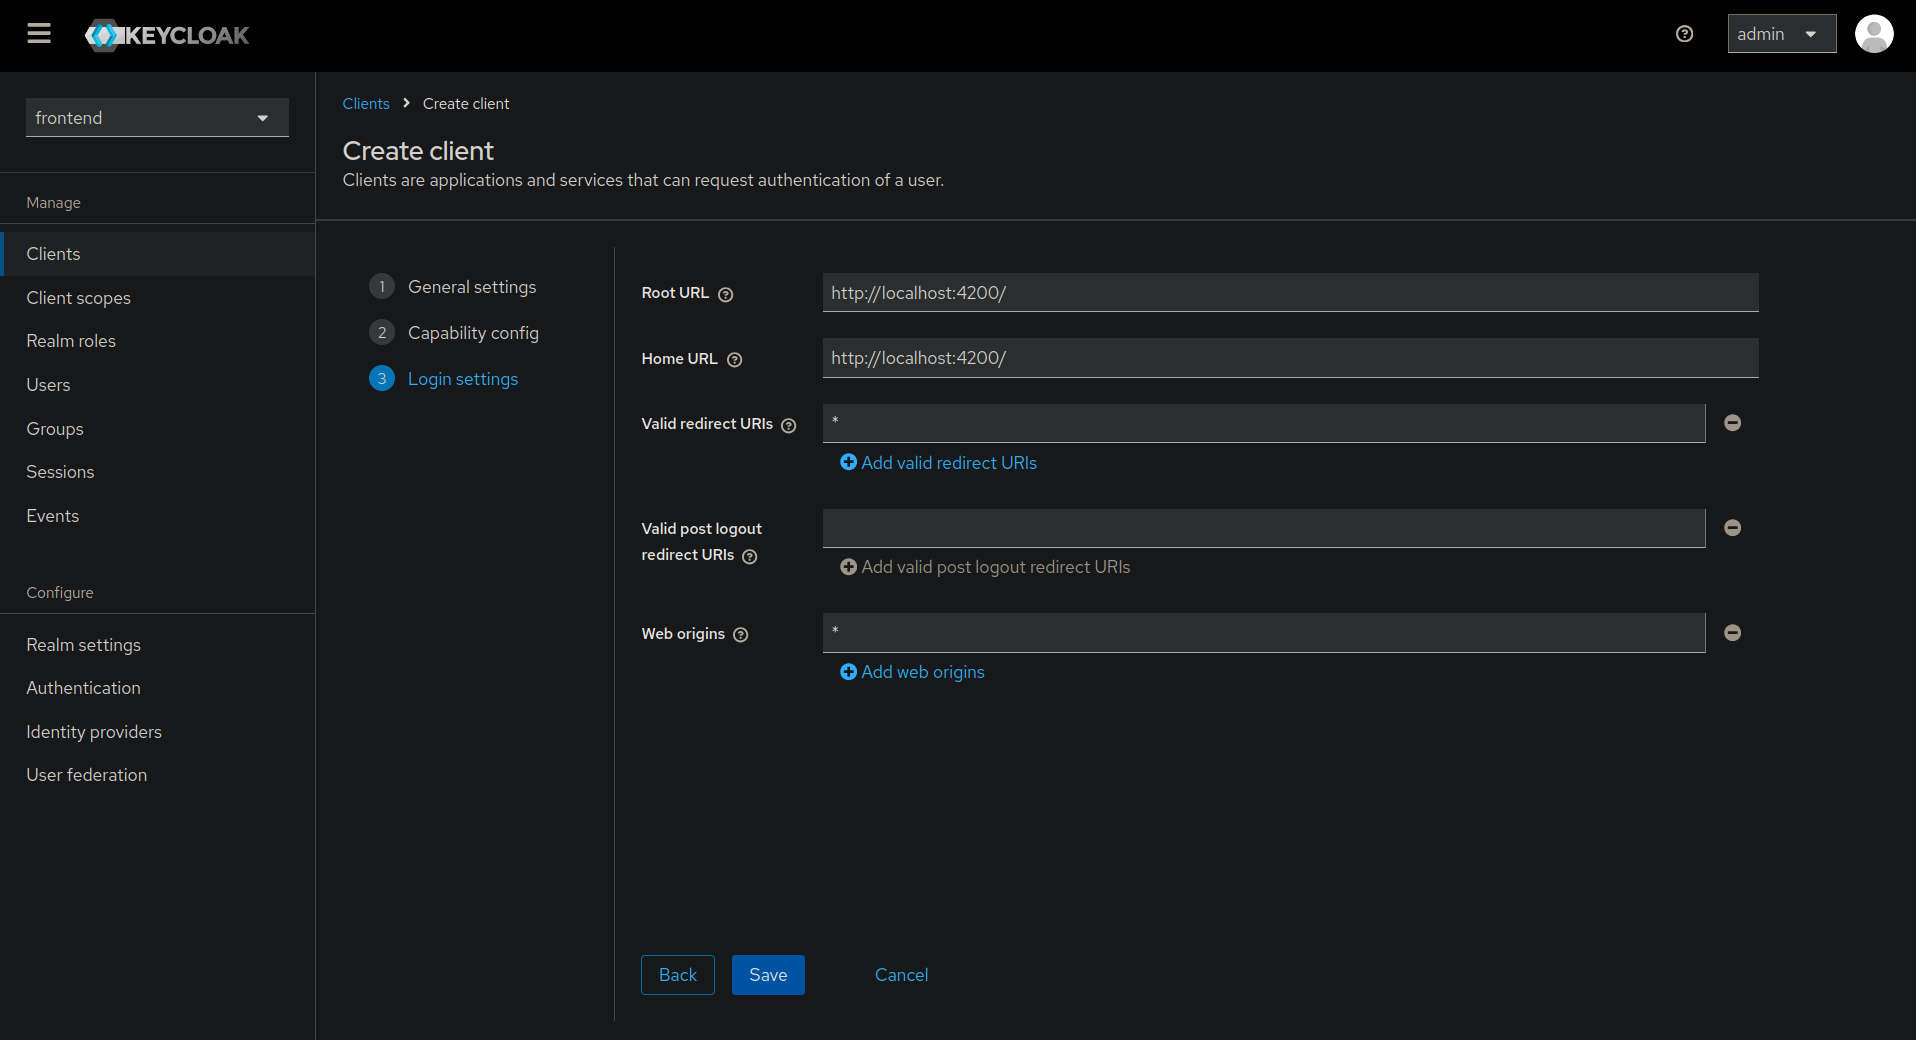1916x1040 pixels.
Task: Open Users page
Action: click(157, 385)
